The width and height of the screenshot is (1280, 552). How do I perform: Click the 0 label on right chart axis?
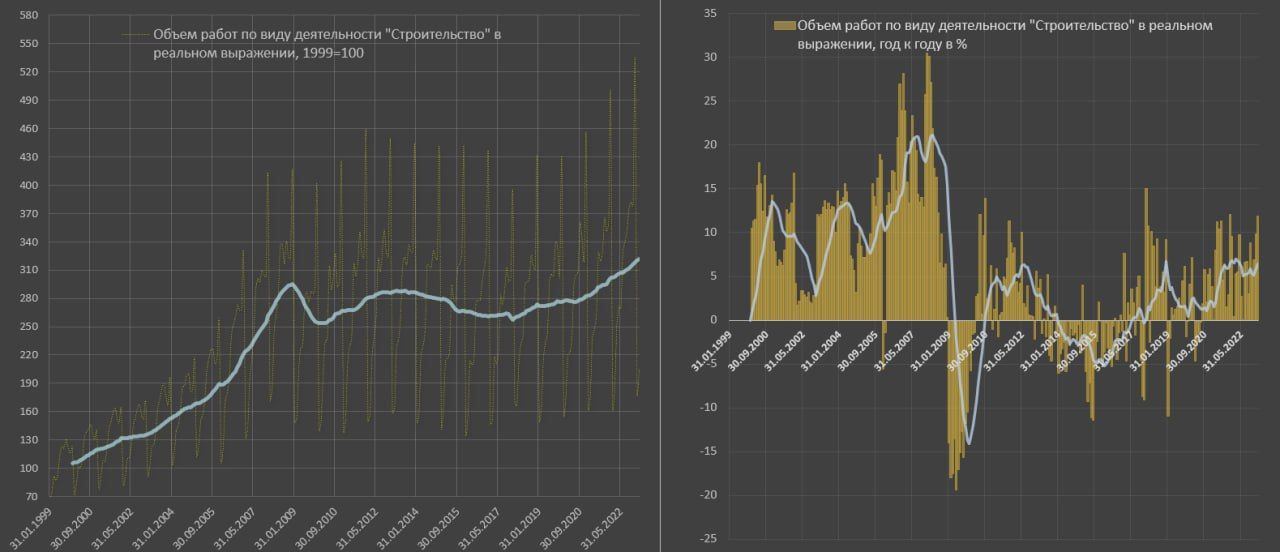(714, 320)
